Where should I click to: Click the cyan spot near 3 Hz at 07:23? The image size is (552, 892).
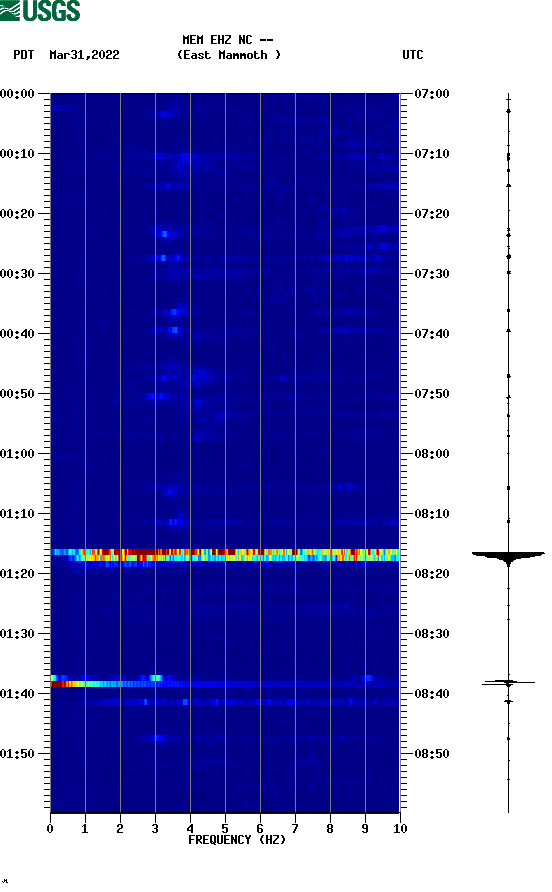point(165,233)
